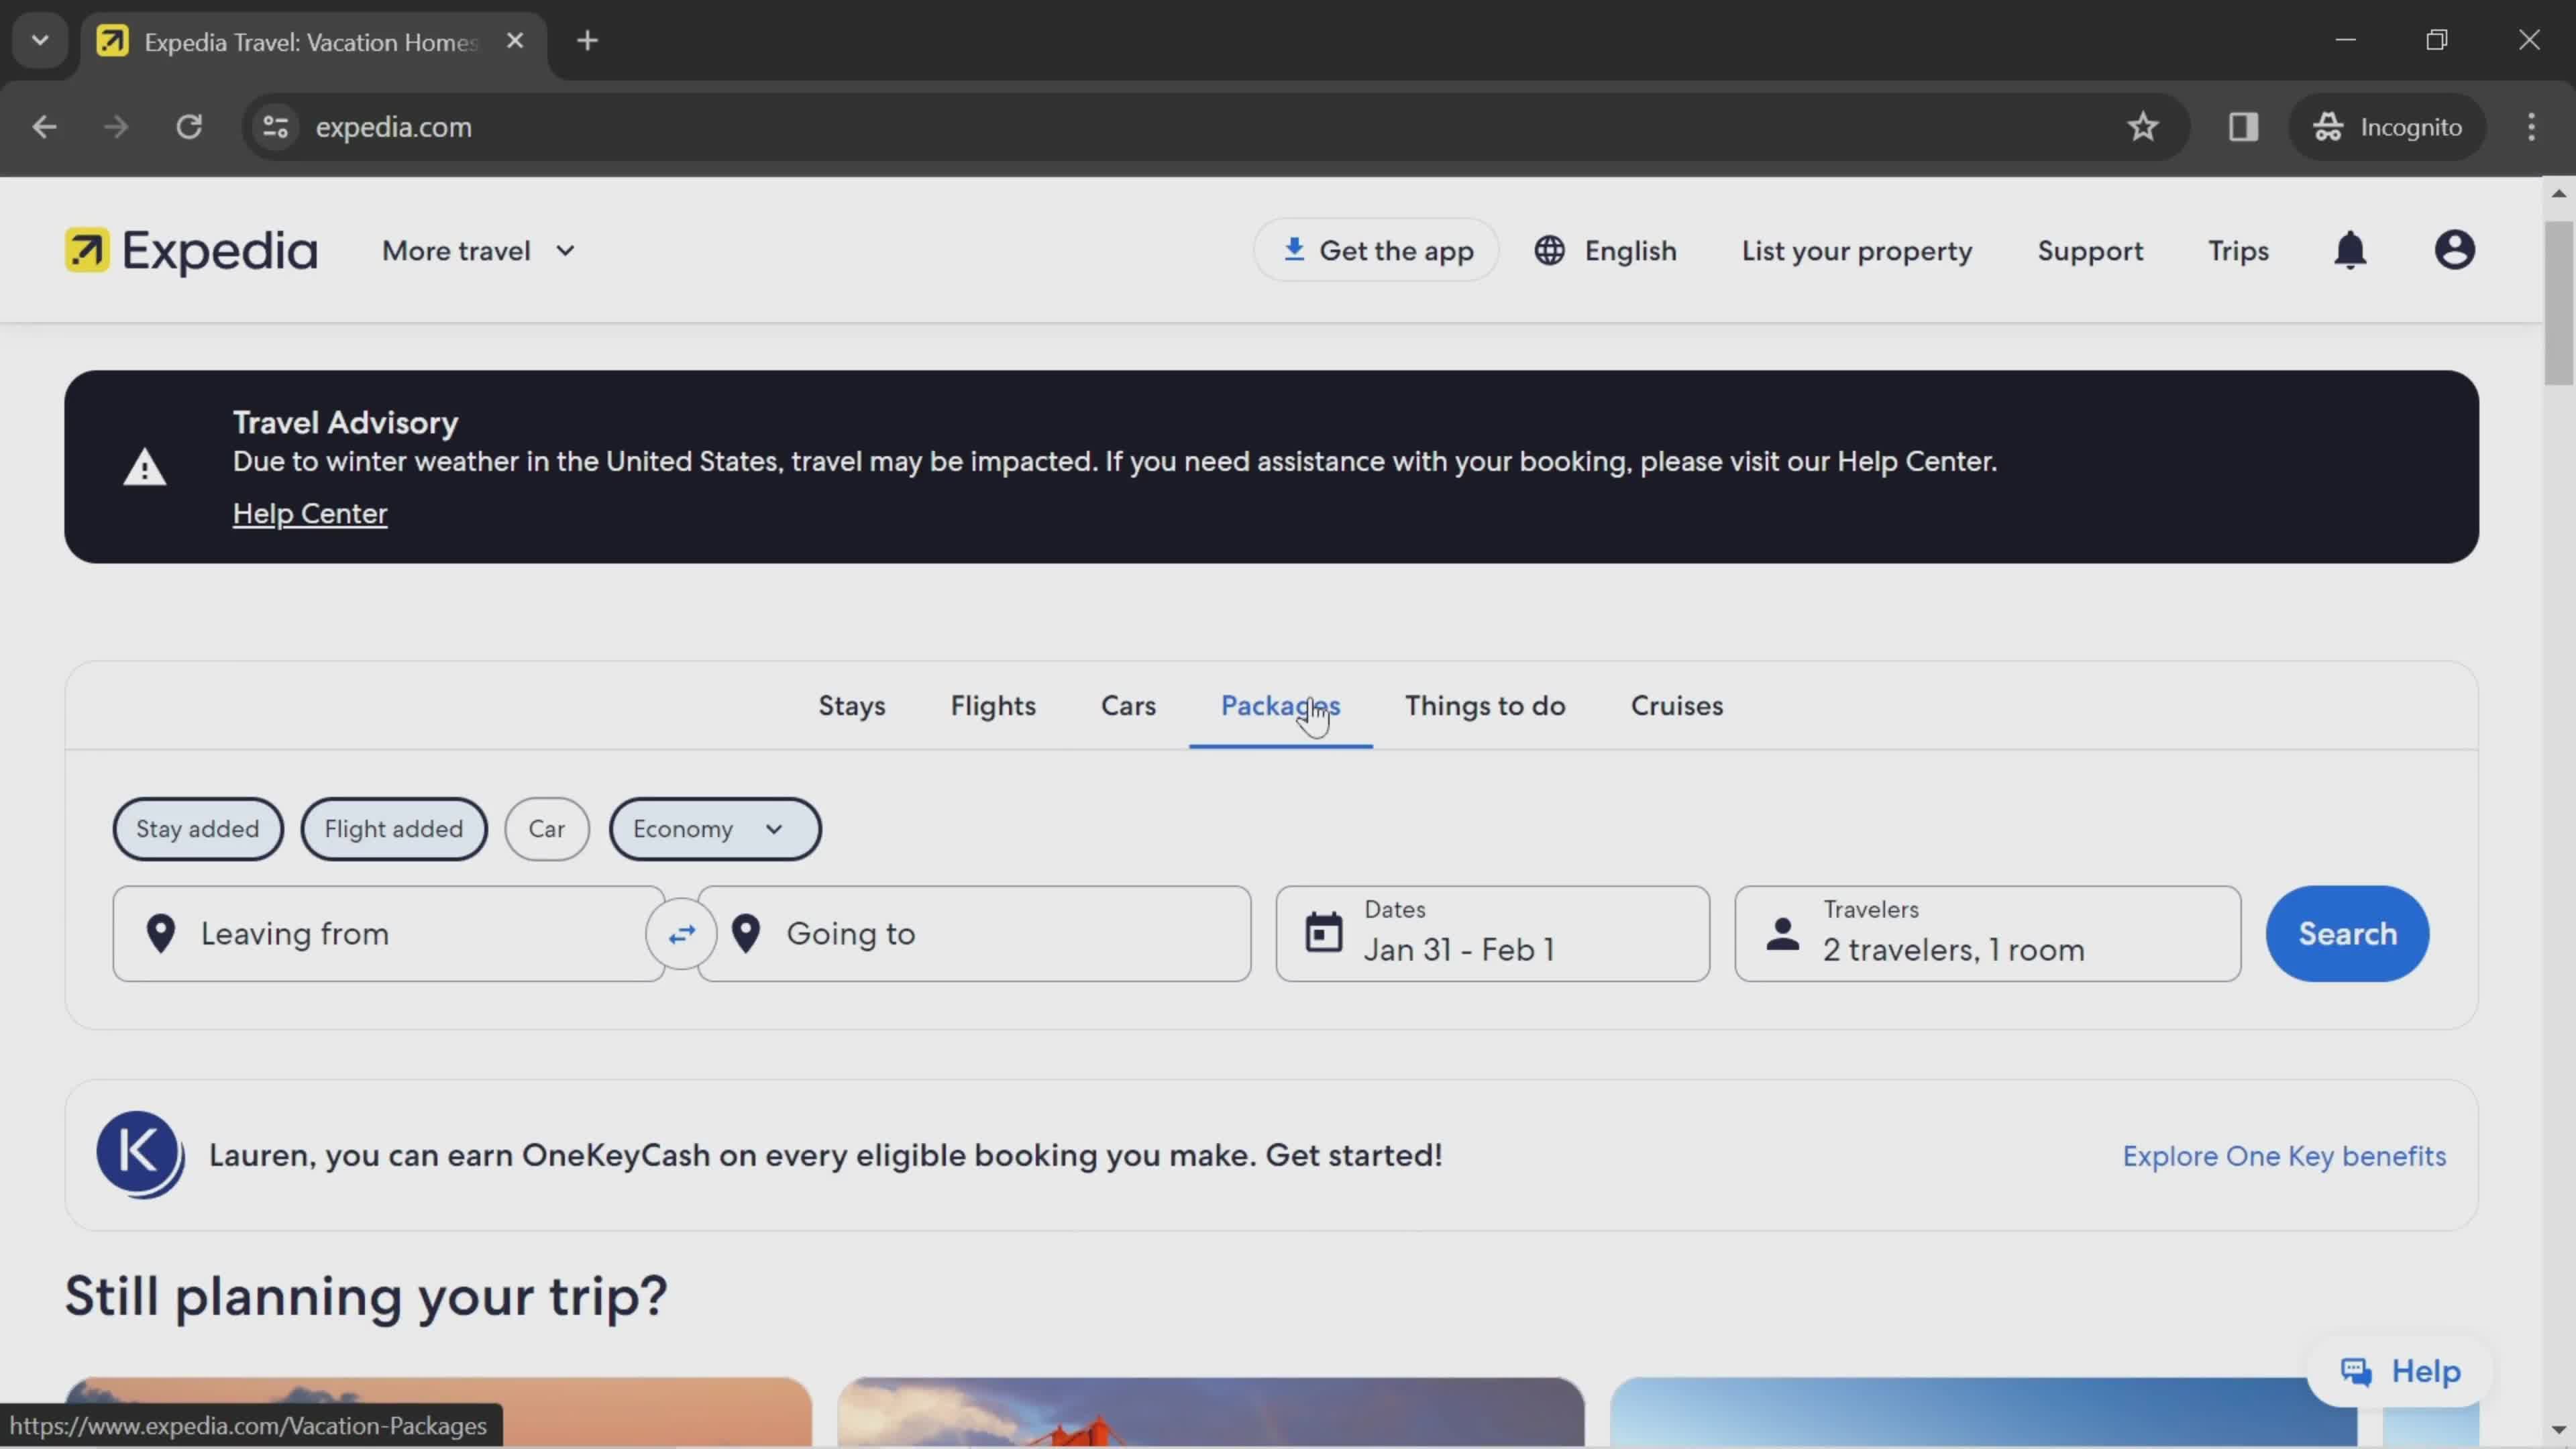Screen dimensions: 2576x1449
Task: Click the blue Search button
Action: (2347, 933)
